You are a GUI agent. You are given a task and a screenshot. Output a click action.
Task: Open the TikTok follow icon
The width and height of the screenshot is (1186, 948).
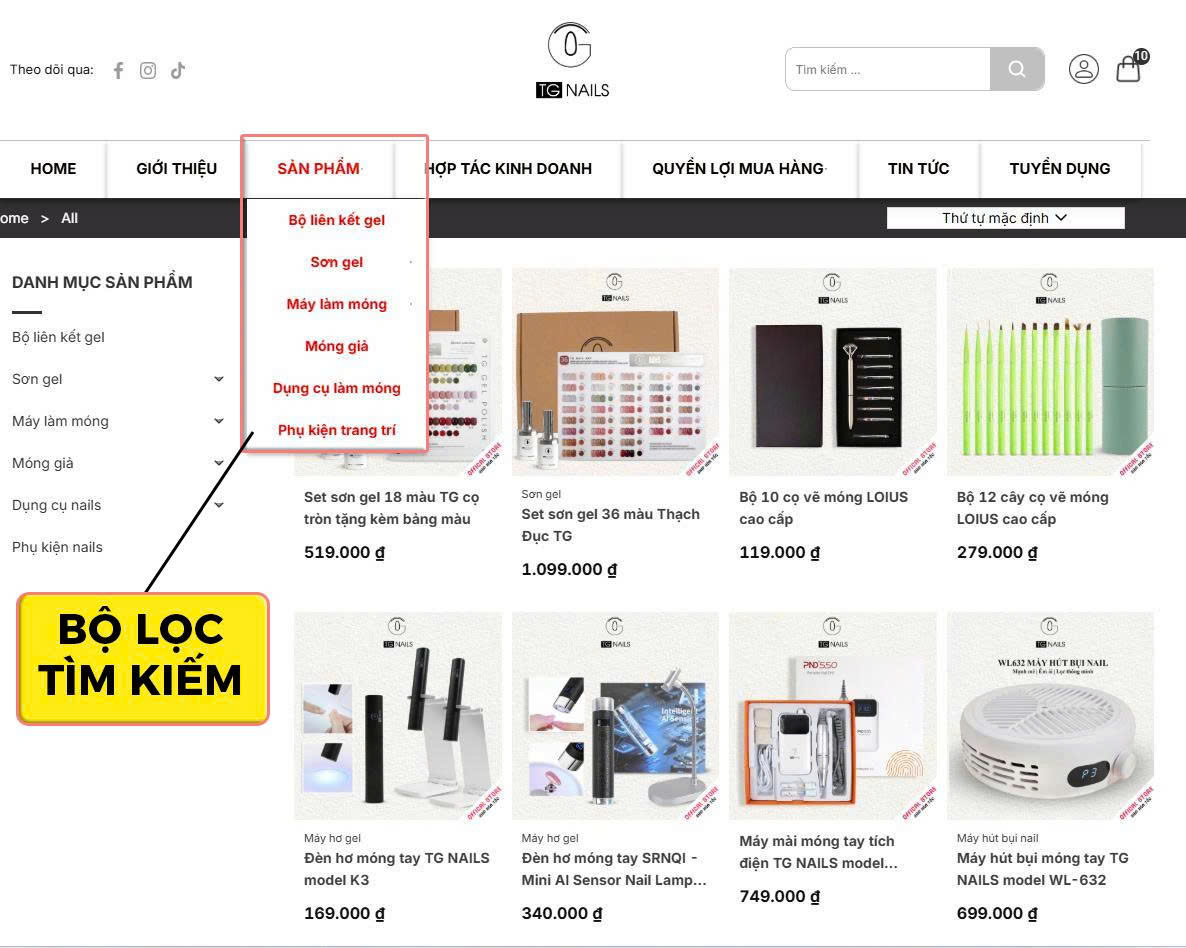178,70
